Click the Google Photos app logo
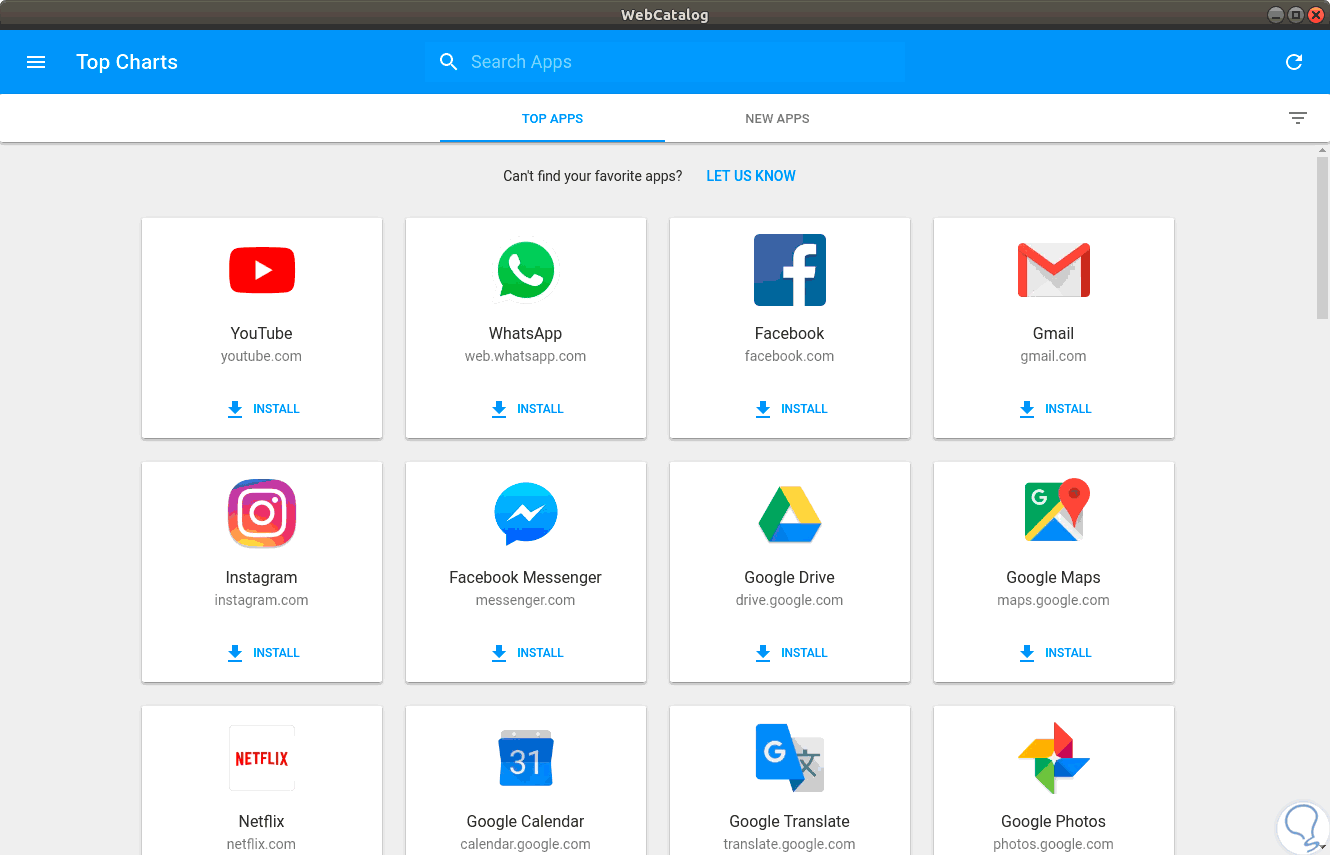The image size is (1330, 855). click(x=1054, y=758)
